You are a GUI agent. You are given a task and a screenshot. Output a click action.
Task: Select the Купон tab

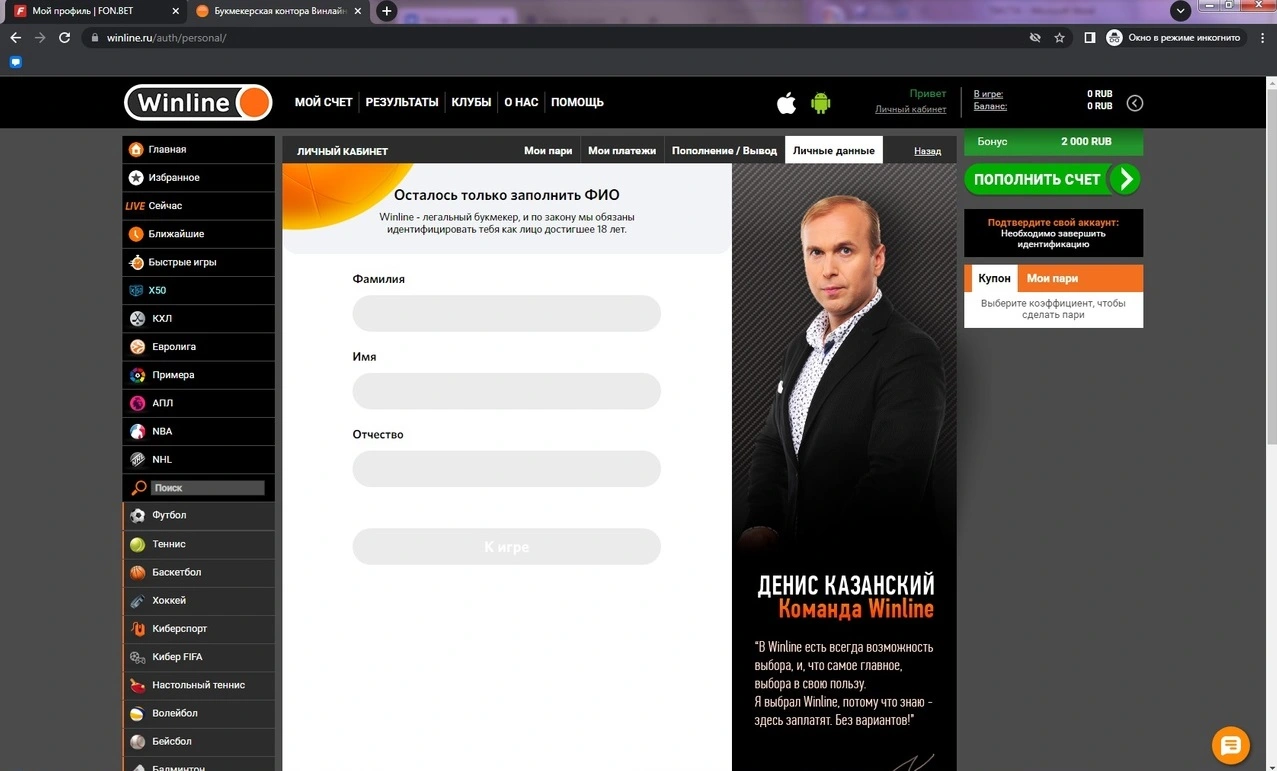coord(994,278)
